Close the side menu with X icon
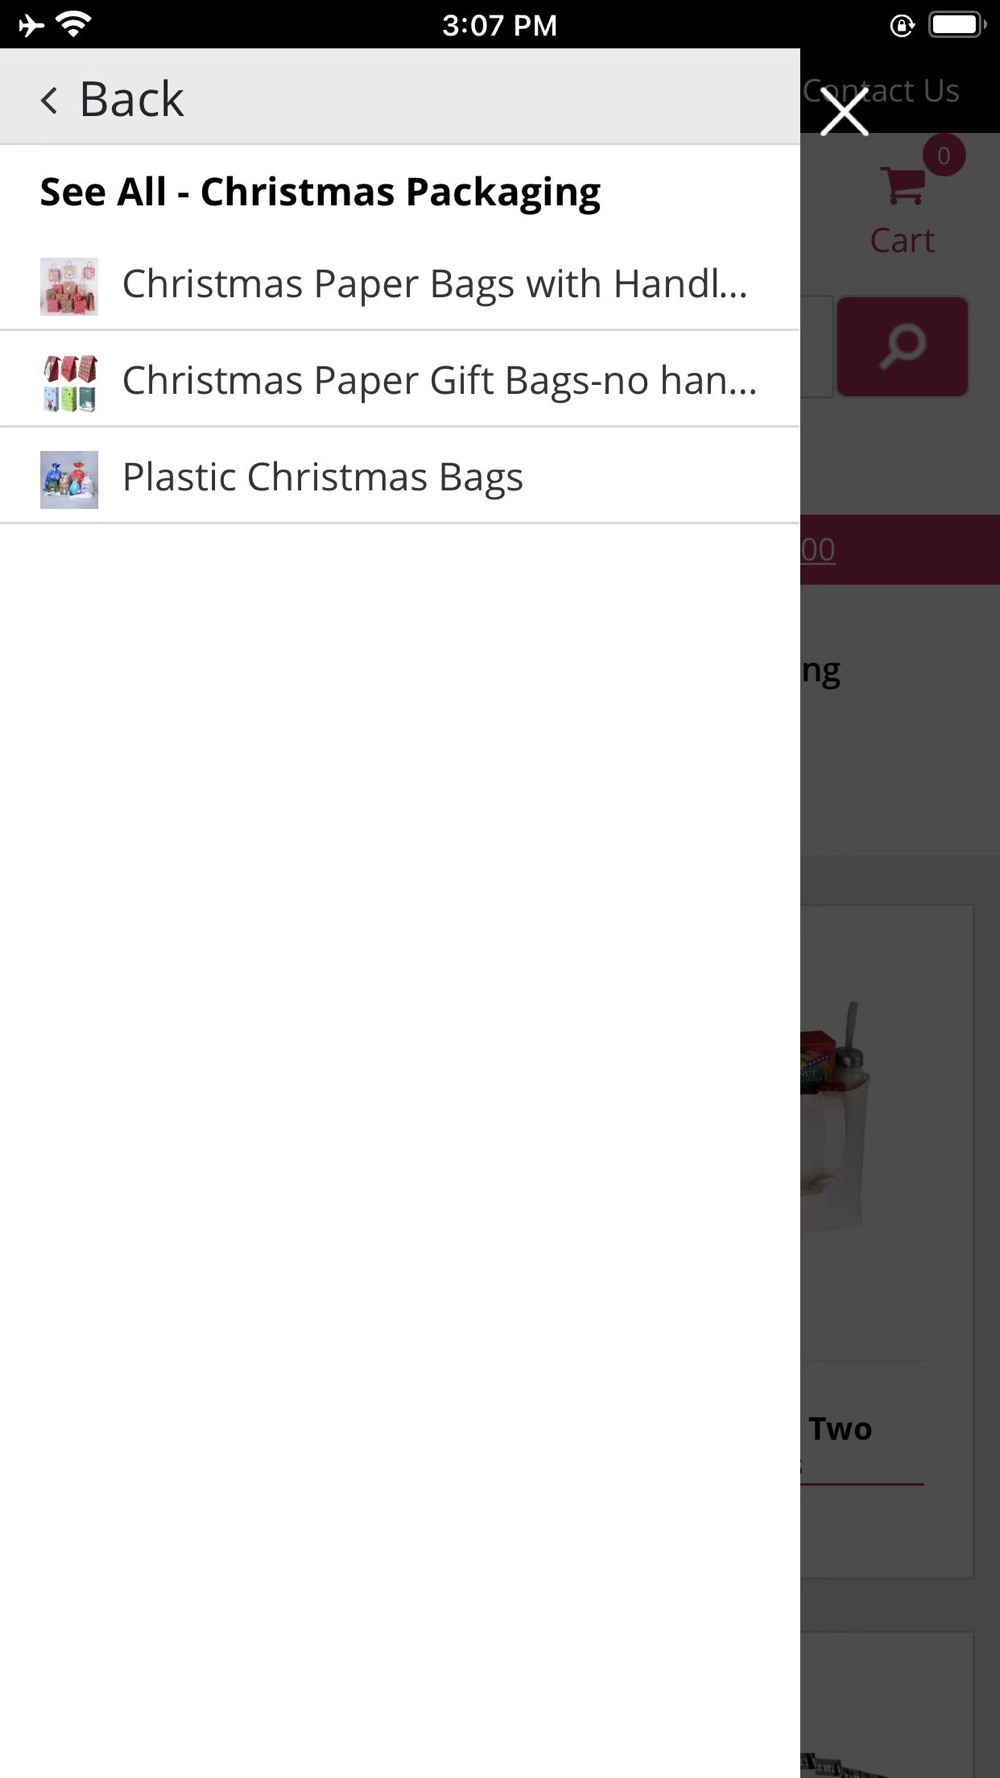Screen dimensions: 1000x1778 coord(844,110)
